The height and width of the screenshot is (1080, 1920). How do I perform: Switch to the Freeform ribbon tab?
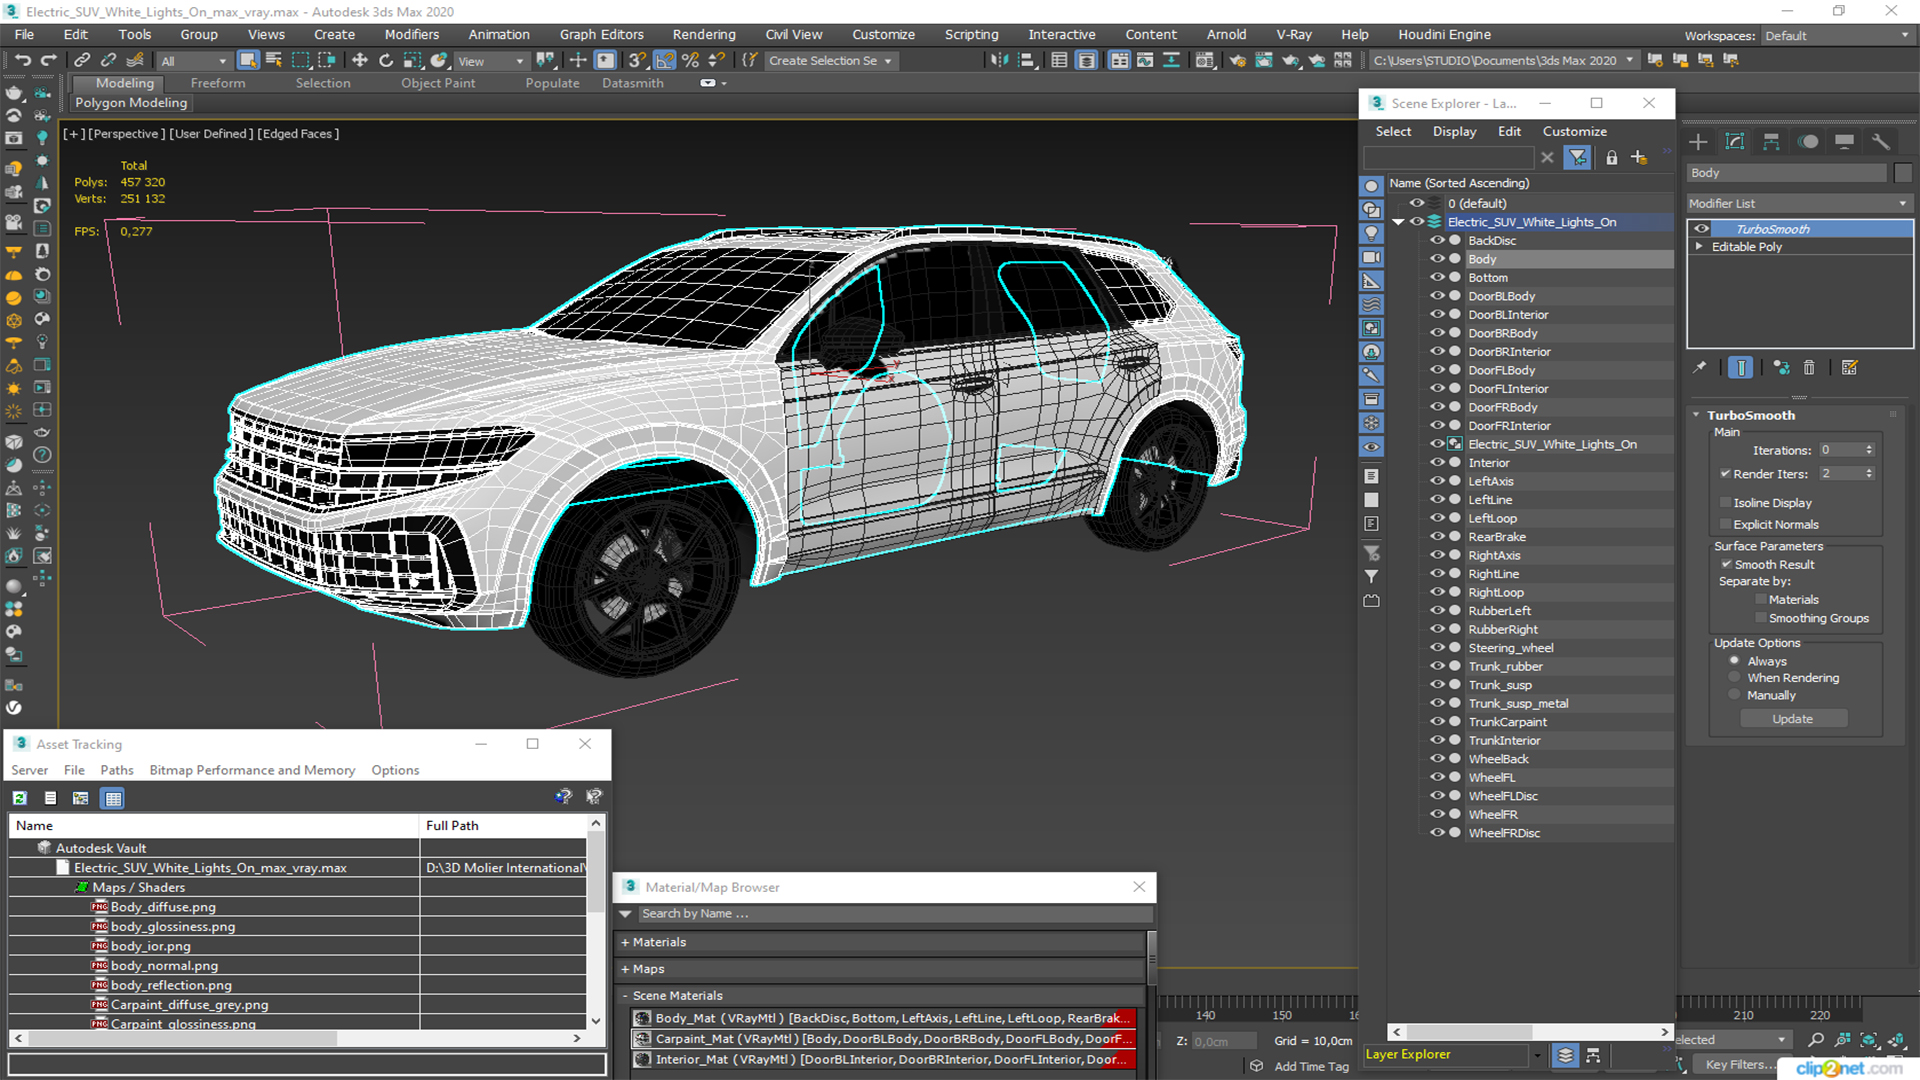(x=217, y=83)
